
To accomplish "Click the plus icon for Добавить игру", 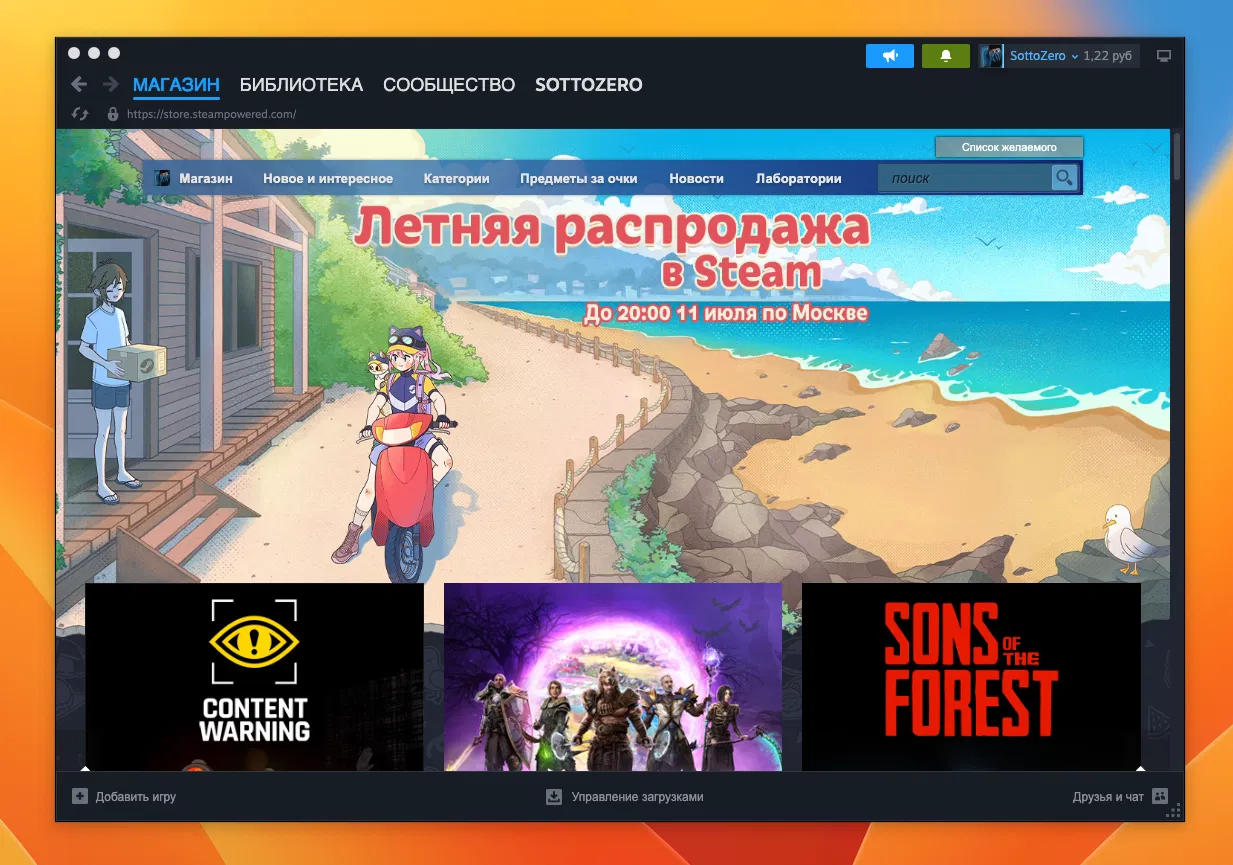I will pos(80,797).
